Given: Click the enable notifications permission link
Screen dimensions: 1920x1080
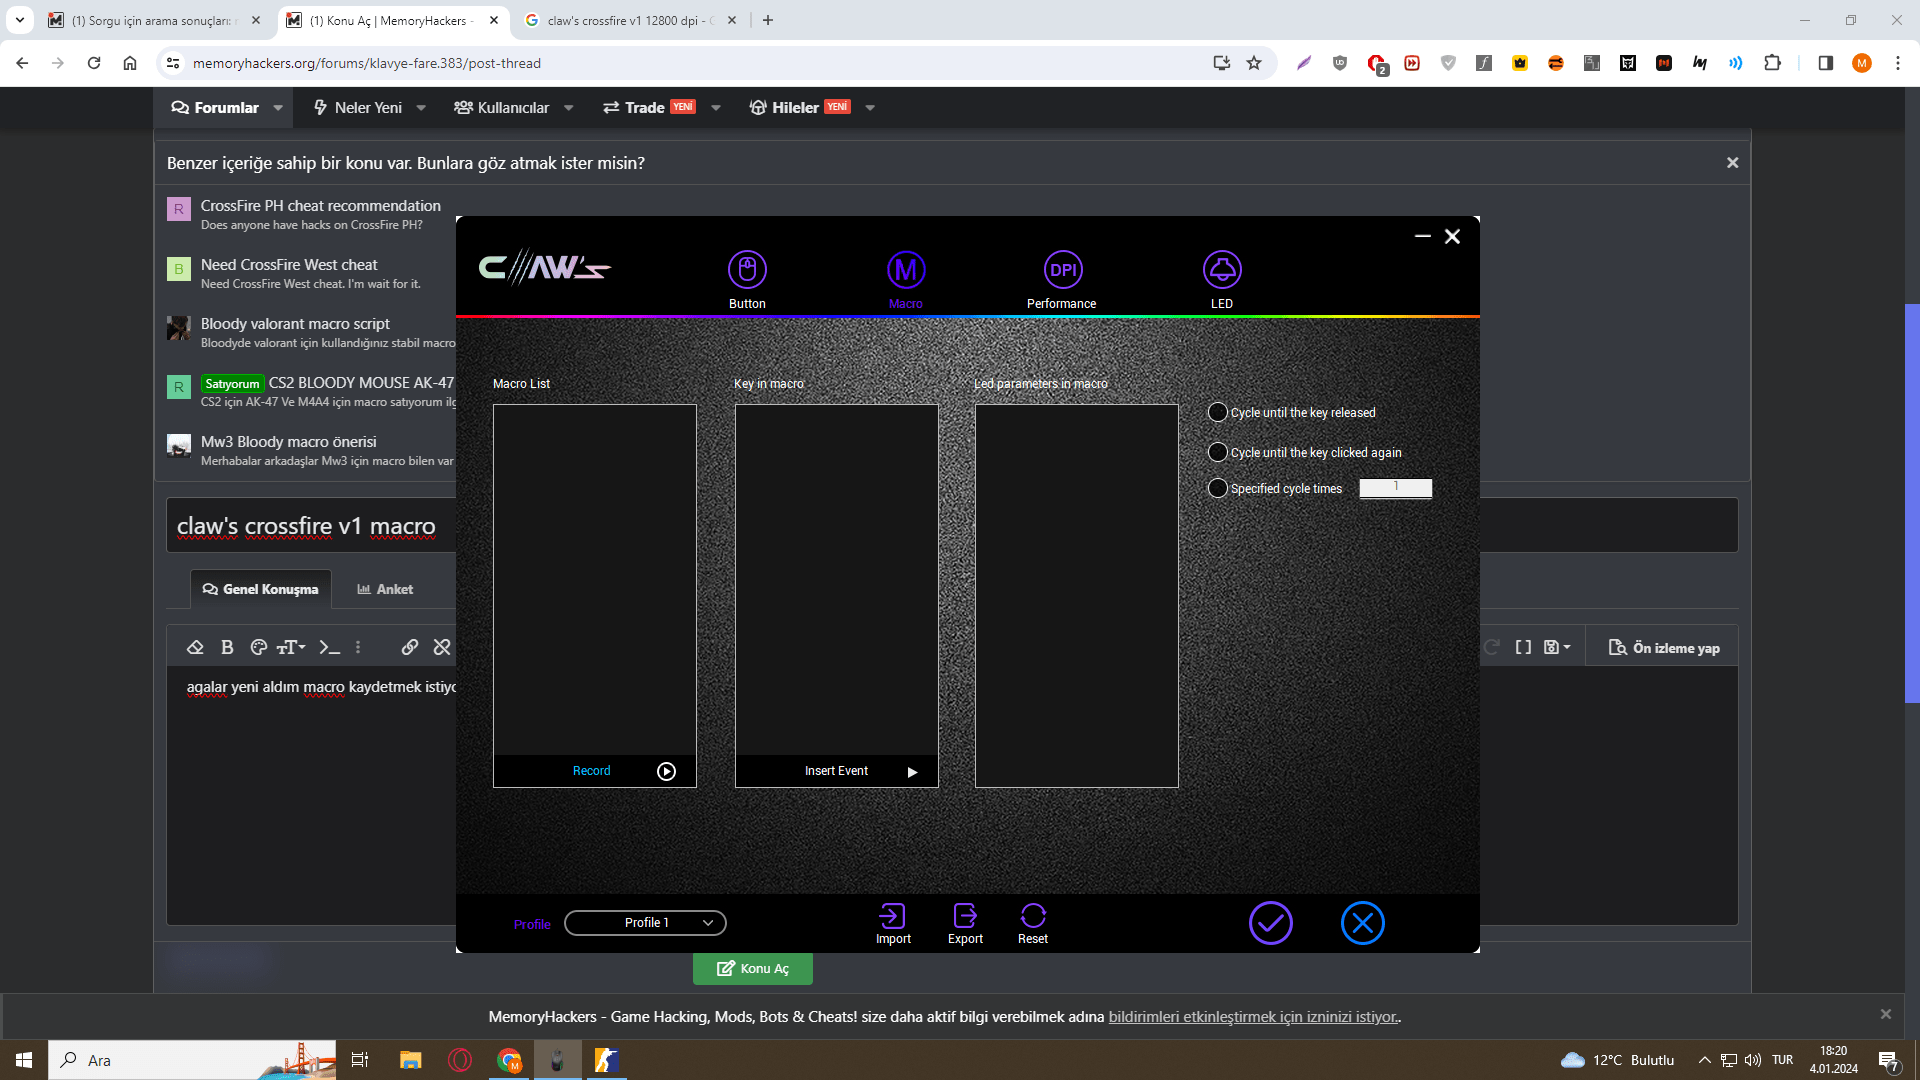Looking at the screenshot, I should tap(1253, 1017).
